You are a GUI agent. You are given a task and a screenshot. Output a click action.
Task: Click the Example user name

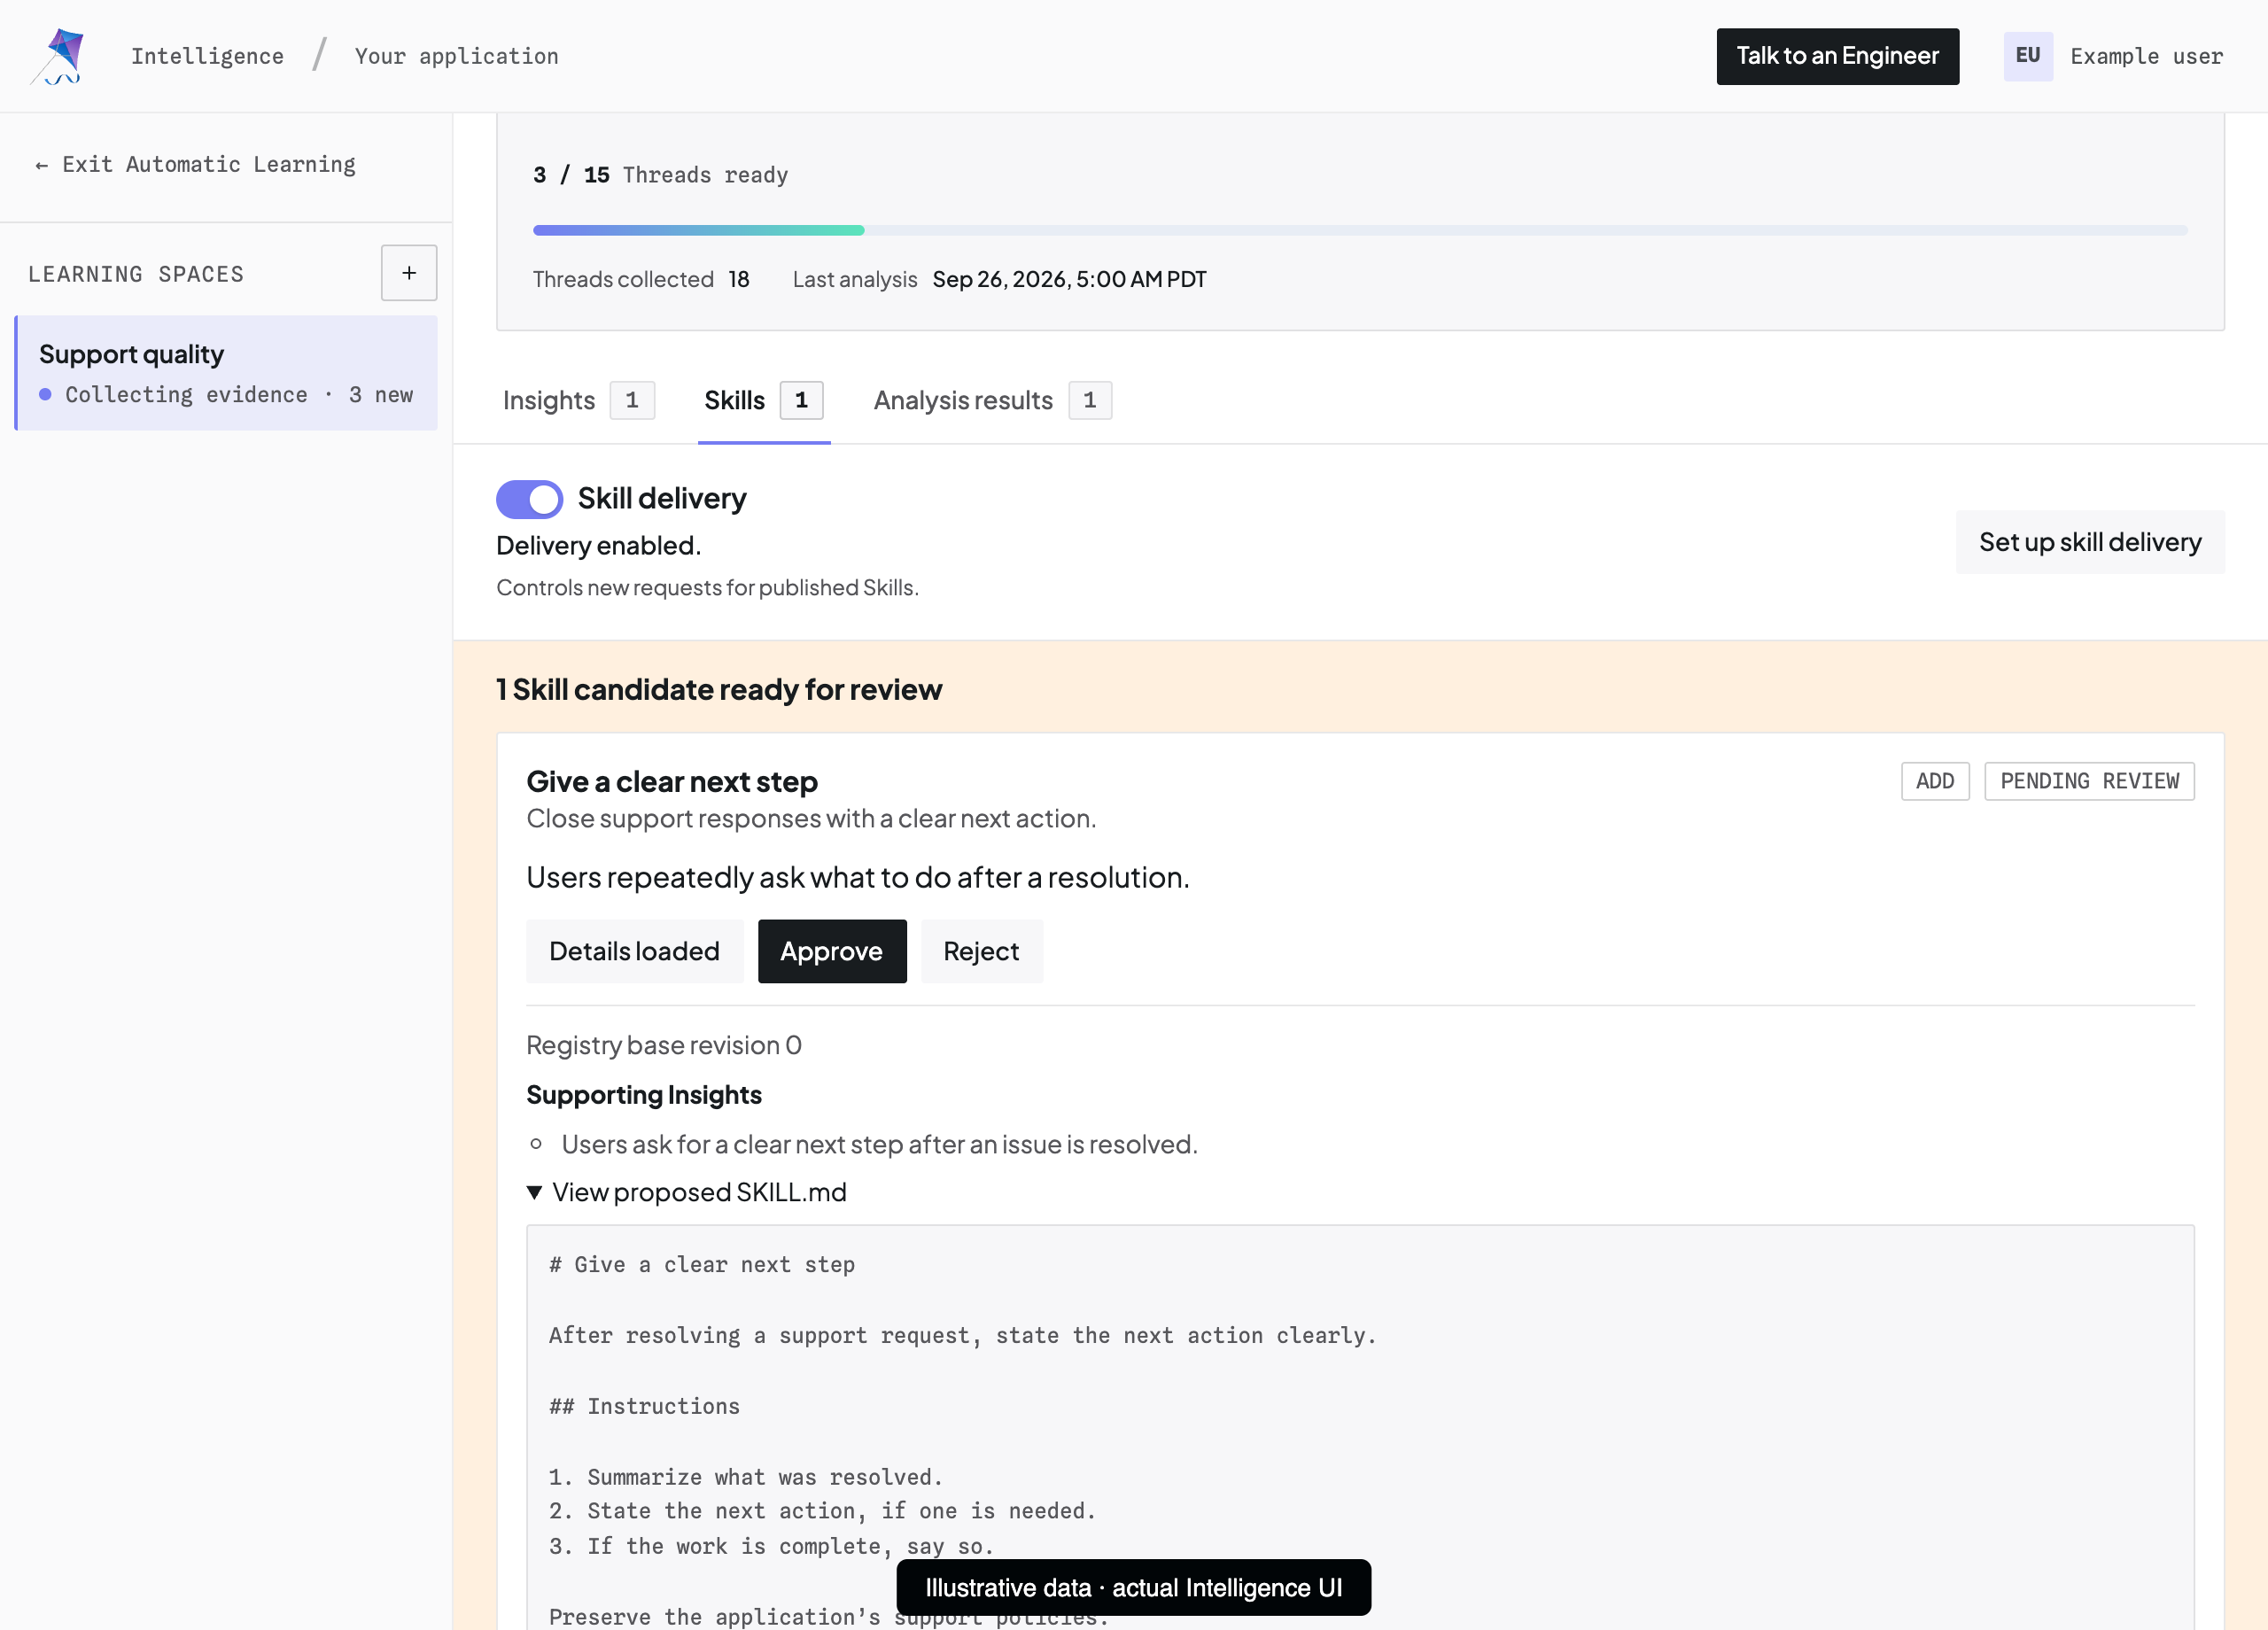2146,56
